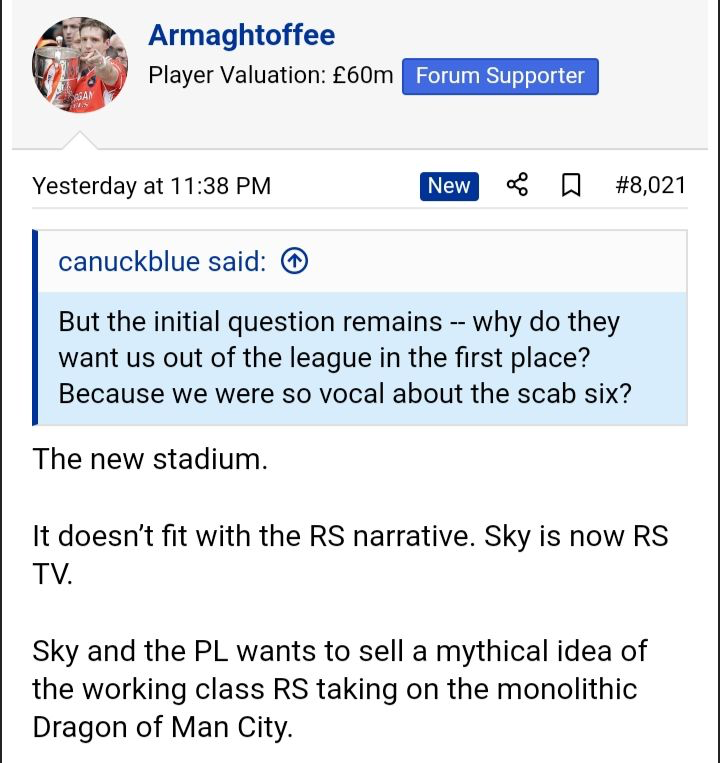Expand the quoted canuckblue message block
This screenshot has height=763, width=720.
(362, 358)
